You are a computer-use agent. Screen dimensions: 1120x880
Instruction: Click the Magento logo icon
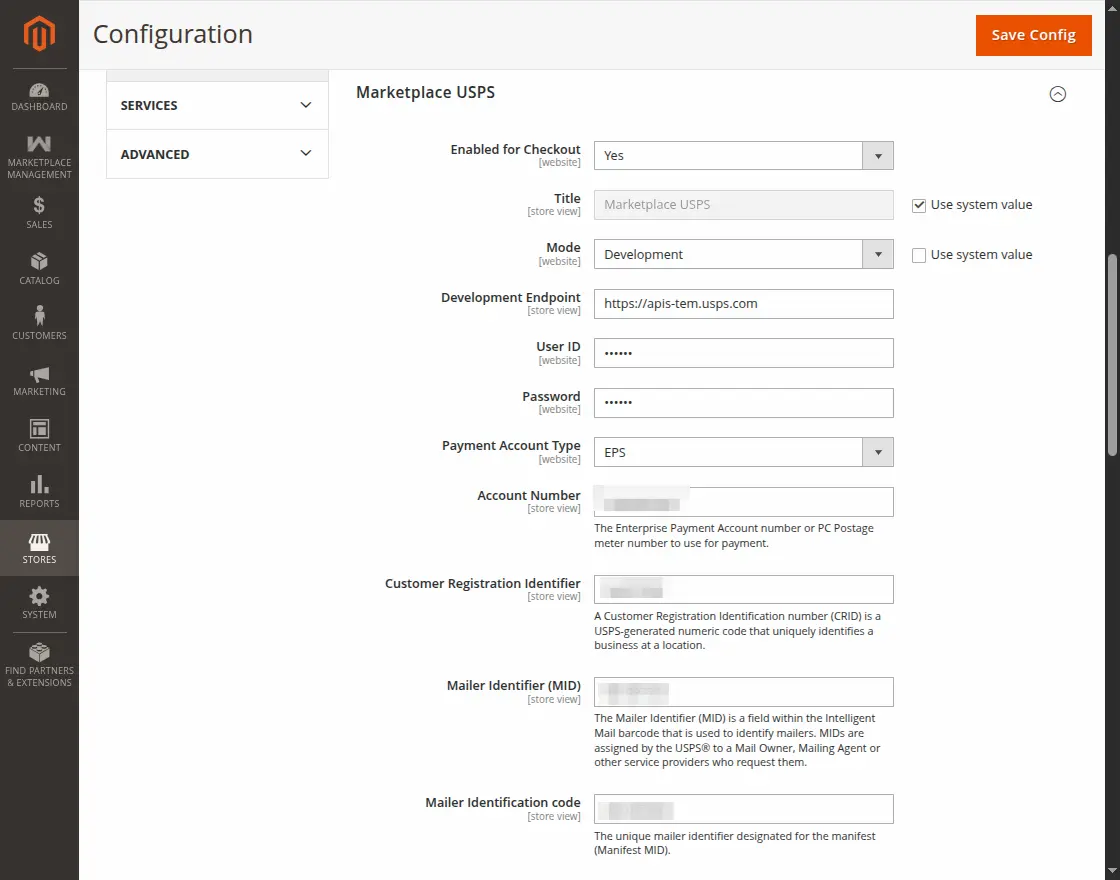pyautogui.click(x=39, y=35)
